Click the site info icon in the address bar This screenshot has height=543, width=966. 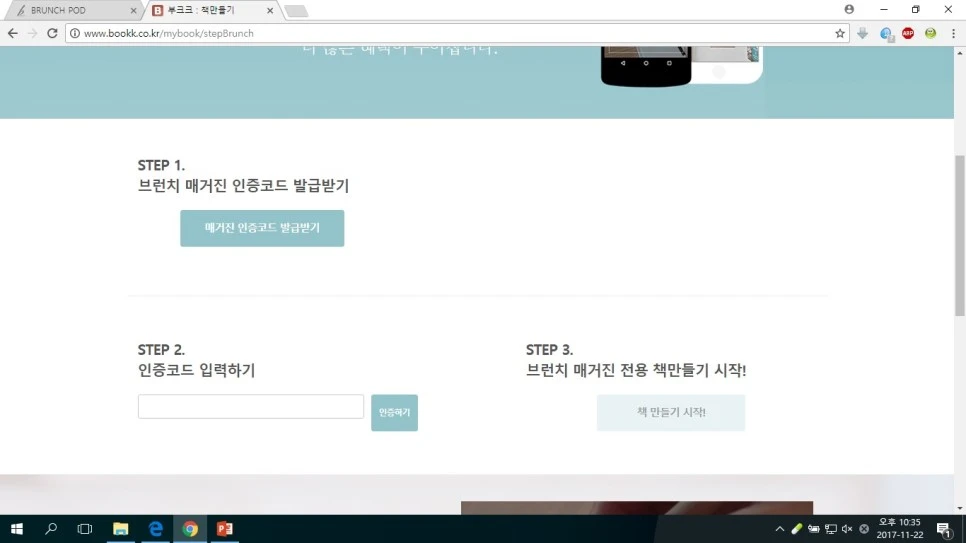click(75, 33)
